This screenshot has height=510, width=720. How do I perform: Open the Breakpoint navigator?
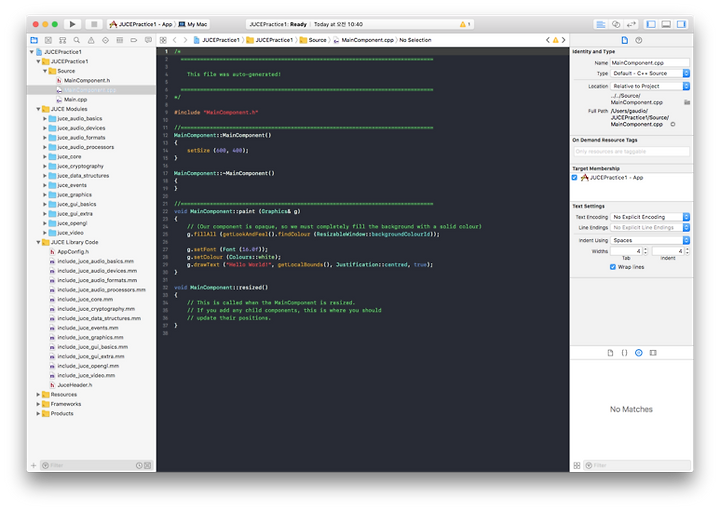[x=134, y=40]
